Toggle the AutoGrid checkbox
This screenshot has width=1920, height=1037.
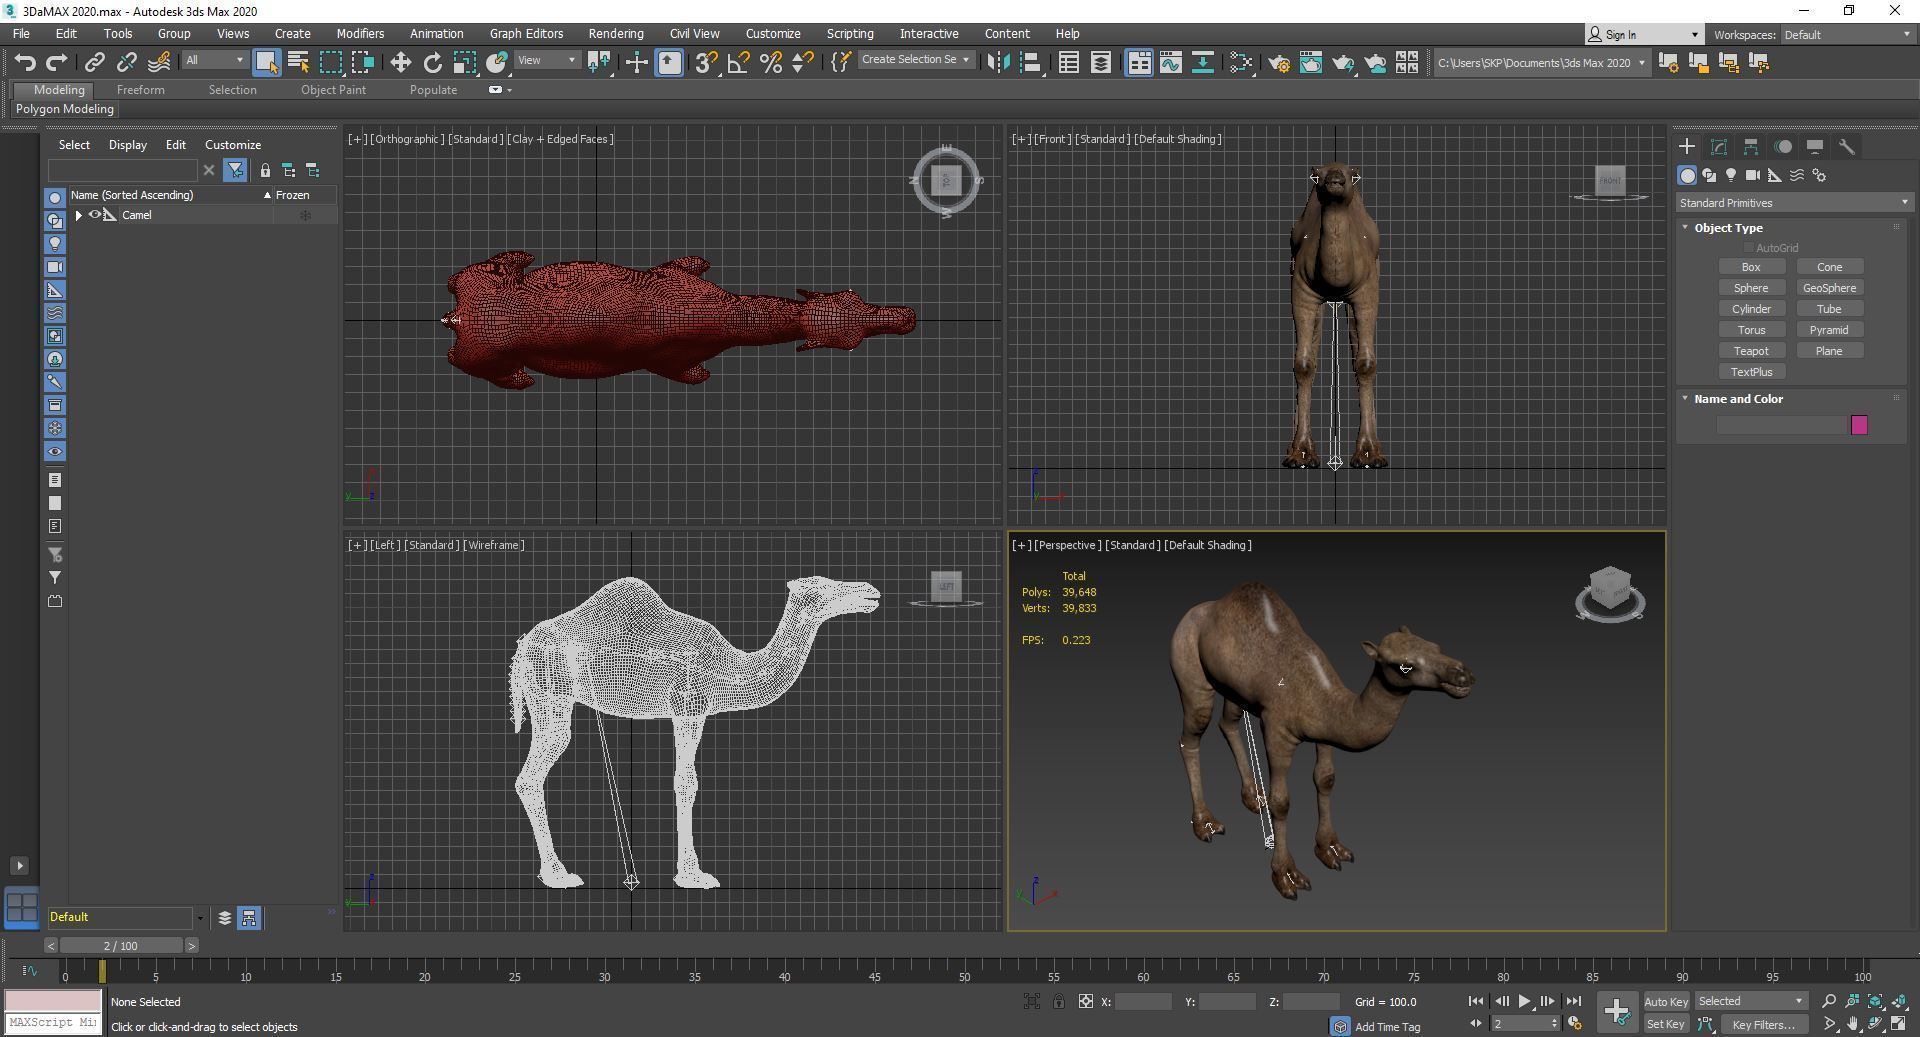tap(1749, 248)
